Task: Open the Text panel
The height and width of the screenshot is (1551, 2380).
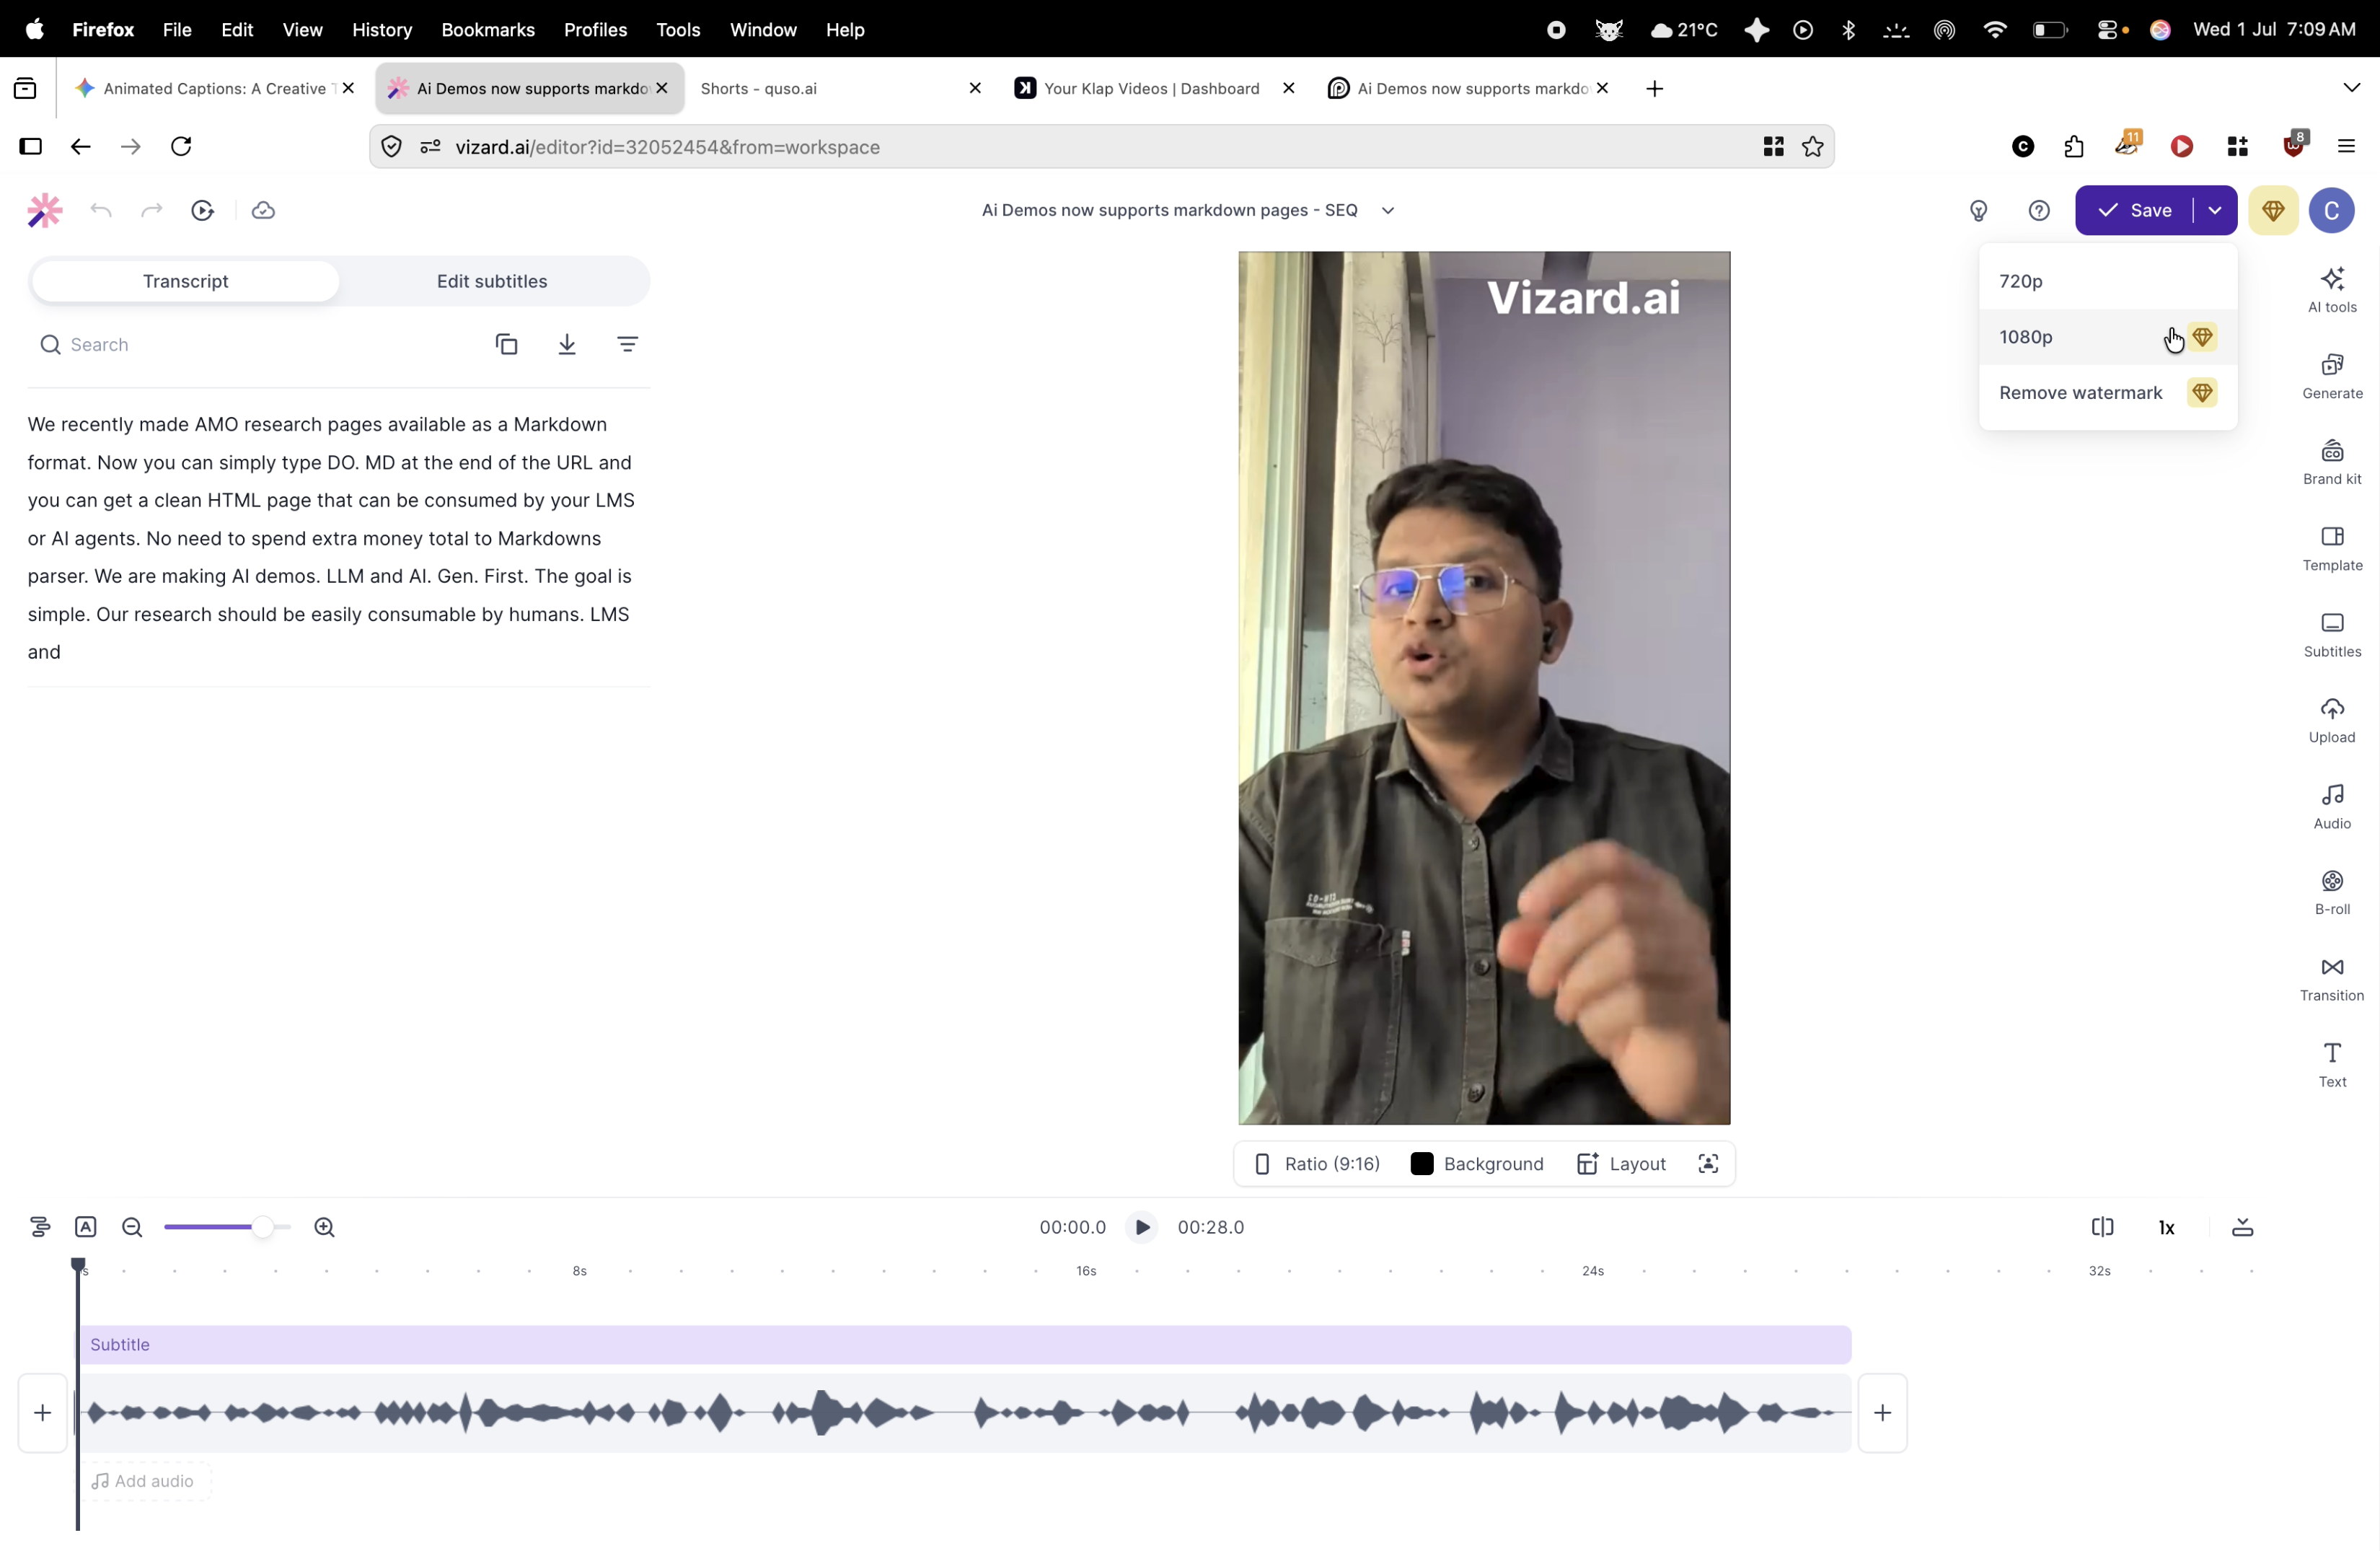Action: click(x=2332, y=1064)
